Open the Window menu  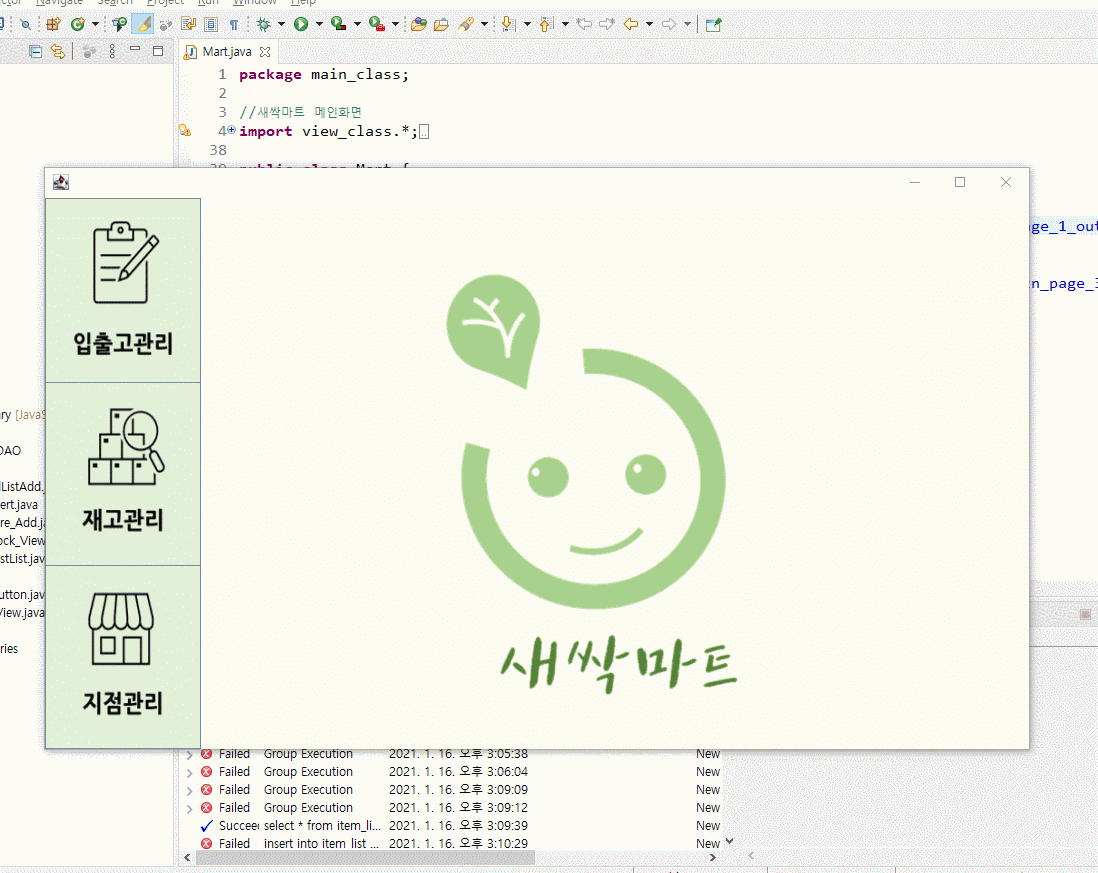(x=255, y=2)
